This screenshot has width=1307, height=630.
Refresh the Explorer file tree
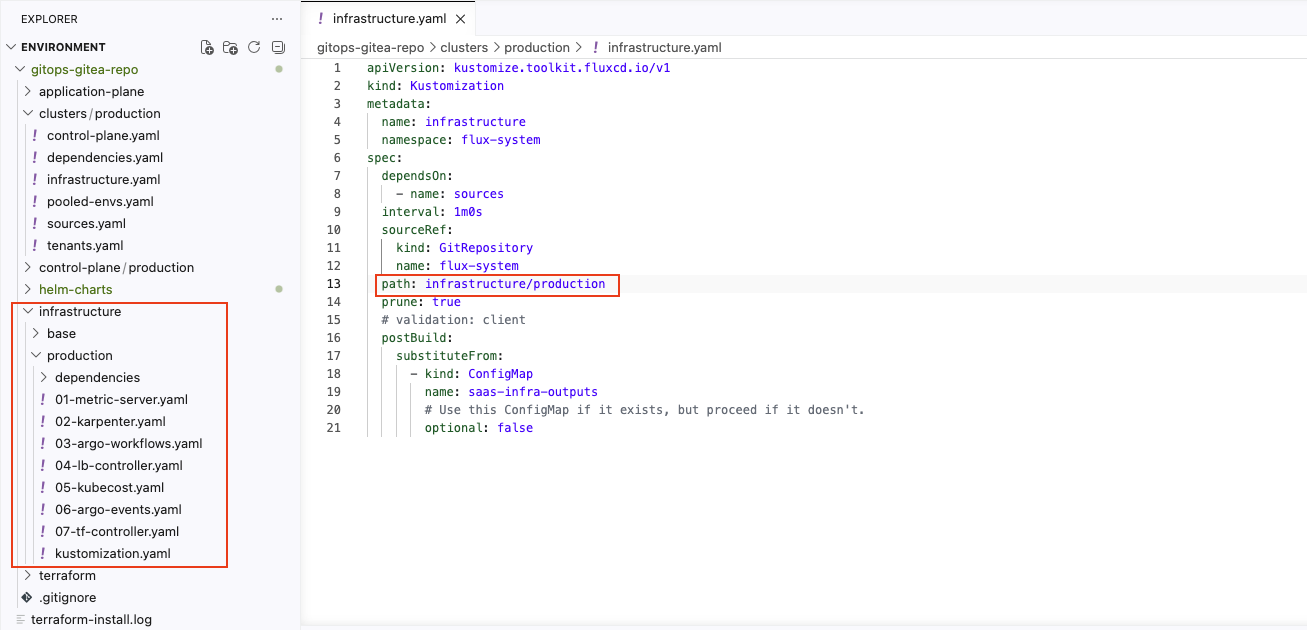tap(254, 47)
